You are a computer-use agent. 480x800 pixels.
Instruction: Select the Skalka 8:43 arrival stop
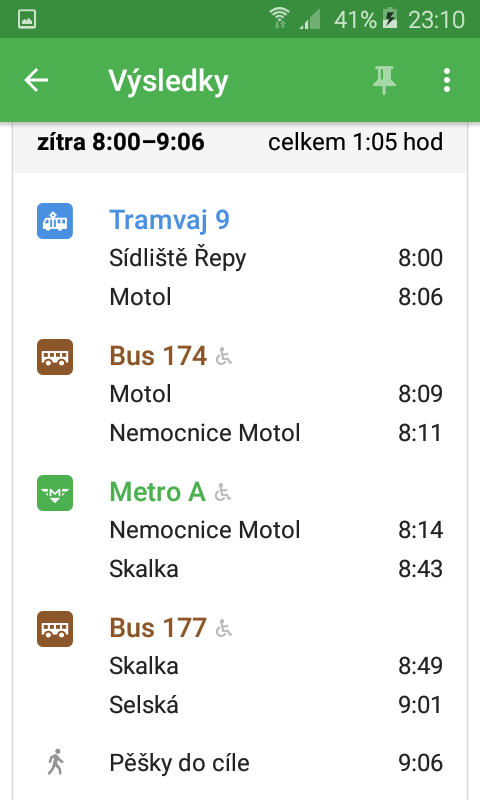[276, 569]
